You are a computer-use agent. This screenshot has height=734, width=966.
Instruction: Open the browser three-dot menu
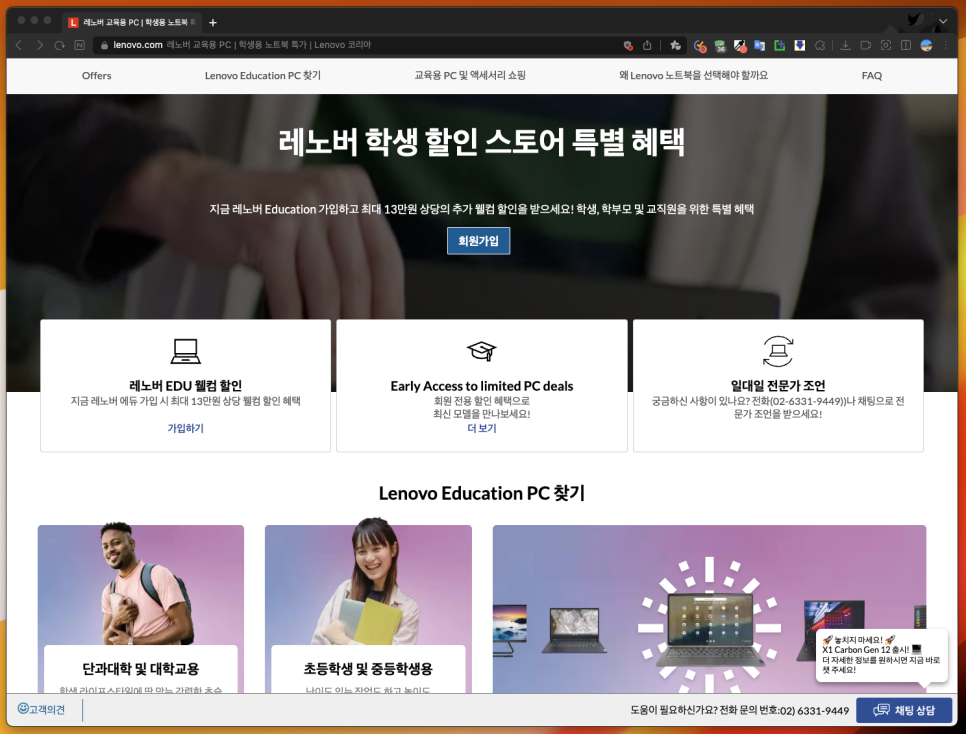pyautogui.click(x=946, y=46)
